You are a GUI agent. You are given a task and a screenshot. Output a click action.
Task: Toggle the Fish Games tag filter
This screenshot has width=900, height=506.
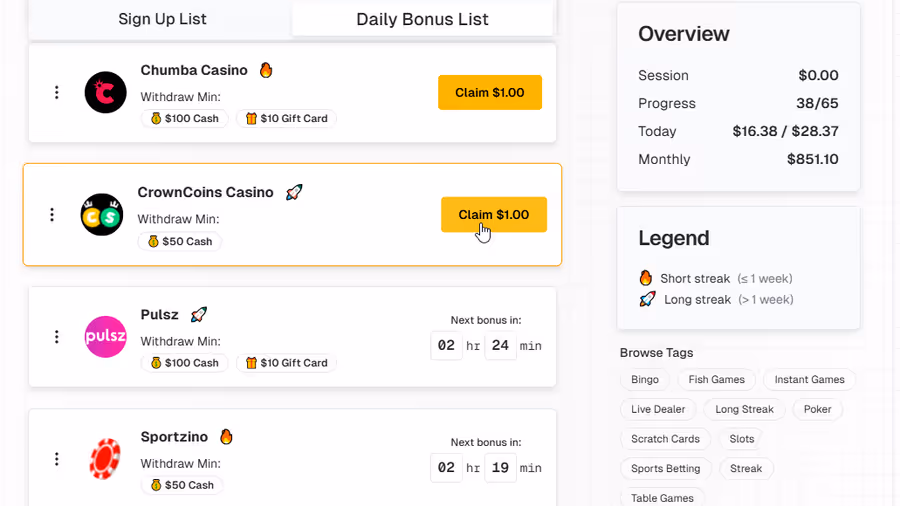716,380
